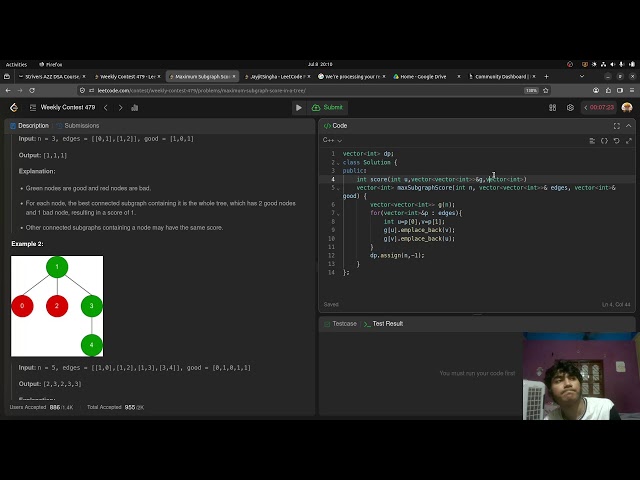Screen dimensions: 640x480
Task: Open the Community Dashboard browser tab
Action: click(x=502, y=76)
